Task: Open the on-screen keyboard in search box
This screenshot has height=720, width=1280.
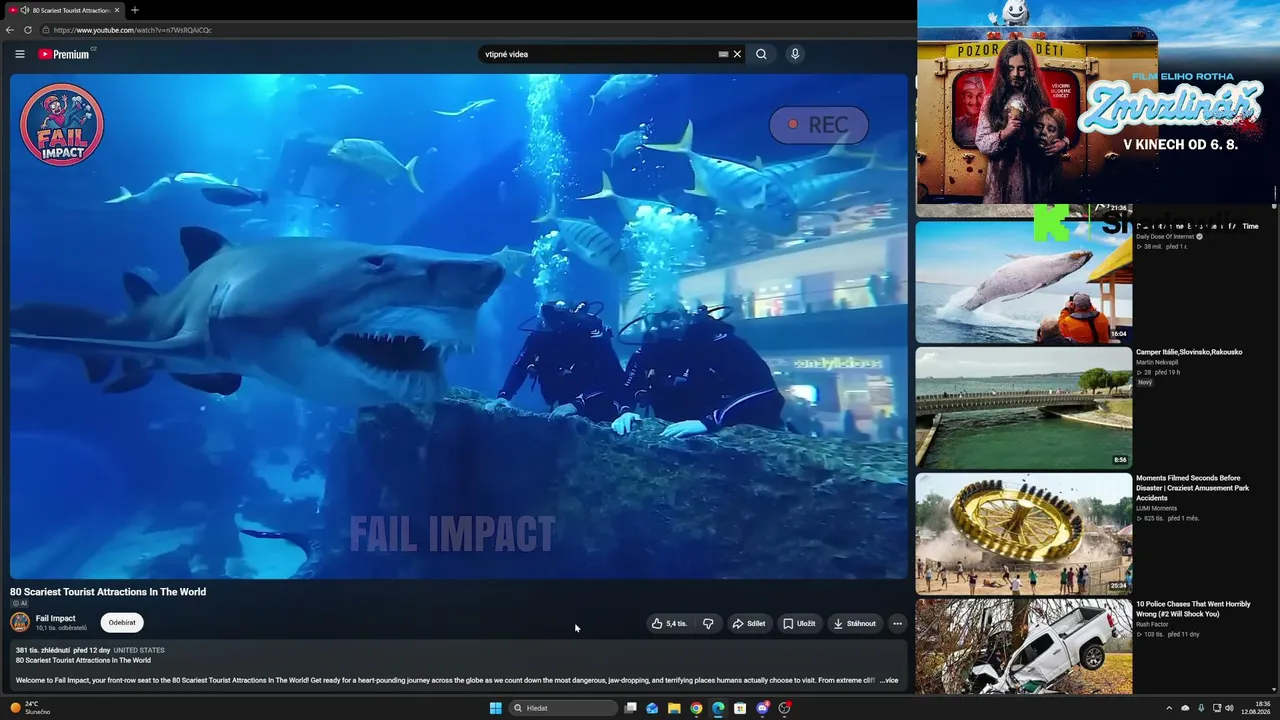Action: (x=723, y=54)
